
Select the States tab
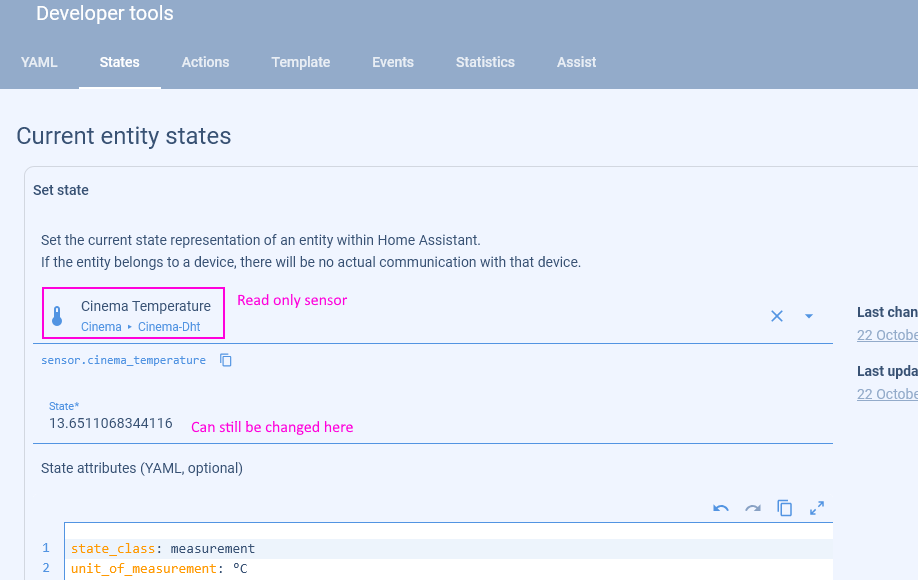pos(119,62)
